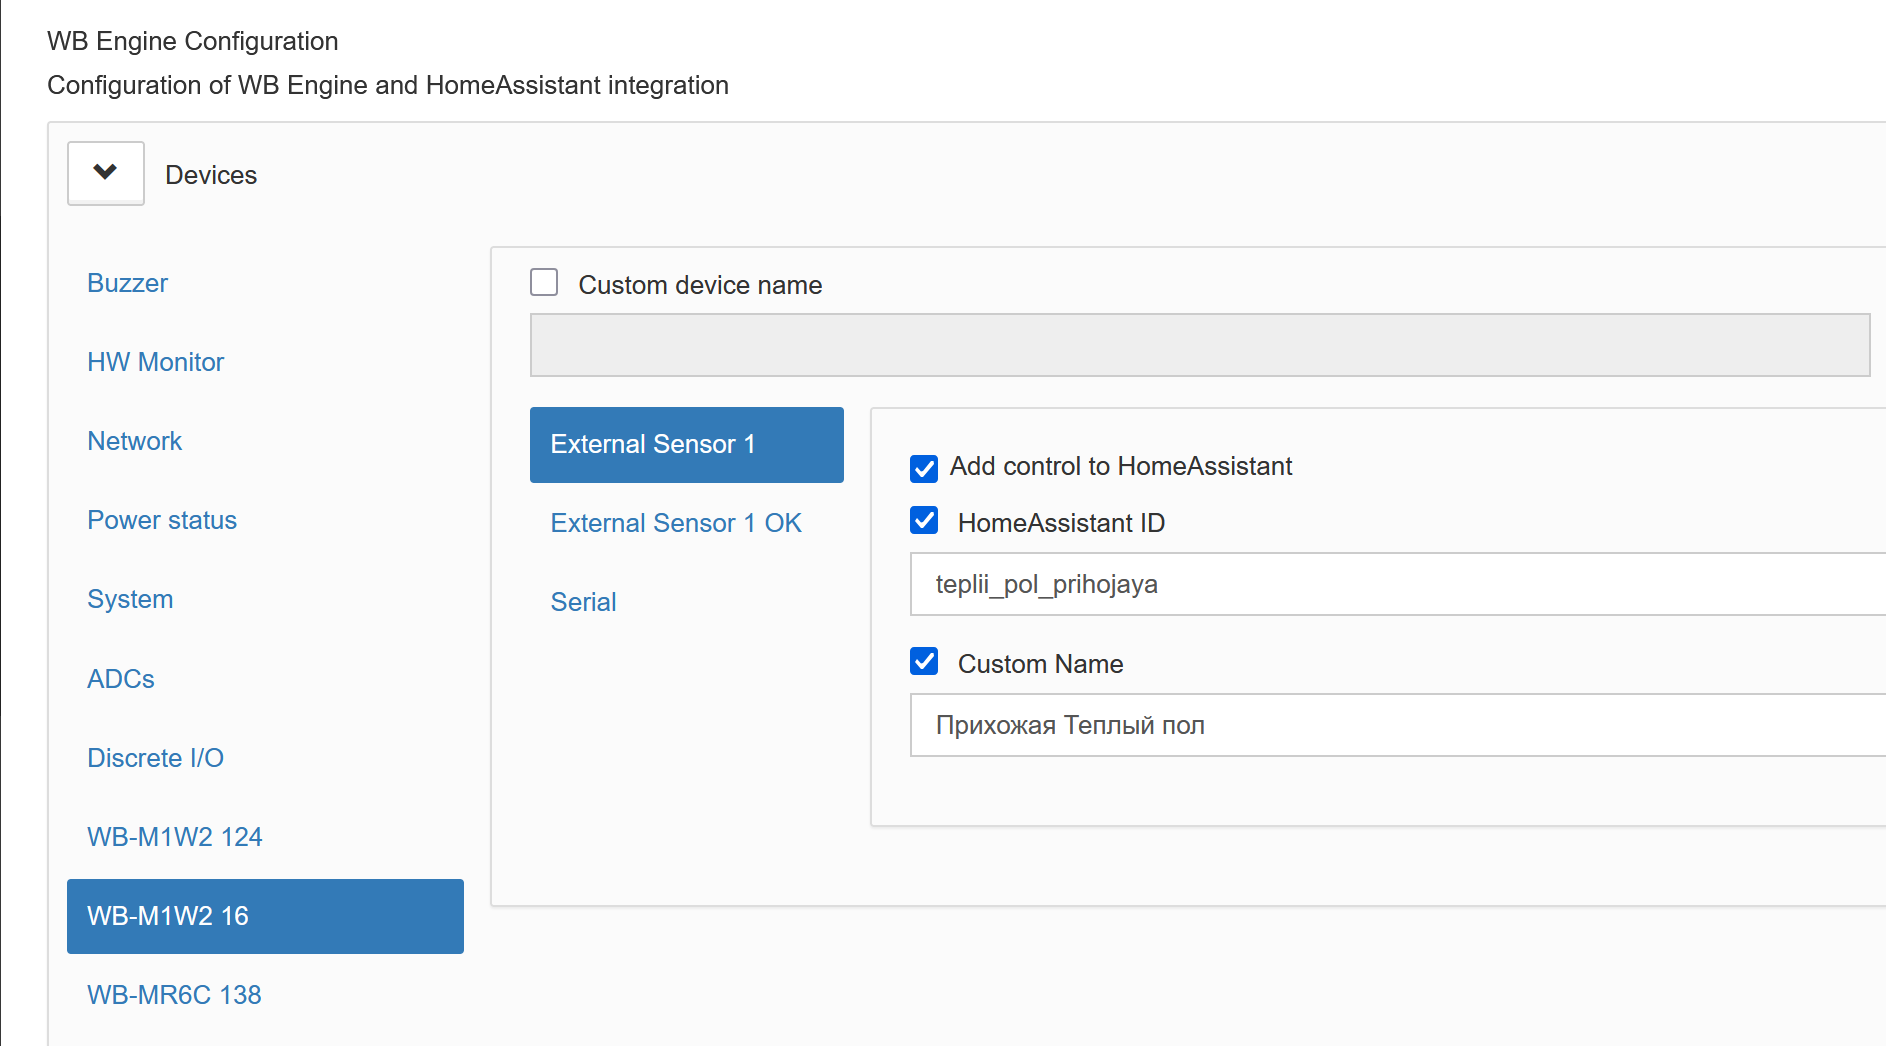Viewport: 1886px width, 1046px height.
Task: Open WB-MR6C 138 device
Action: 174,995
